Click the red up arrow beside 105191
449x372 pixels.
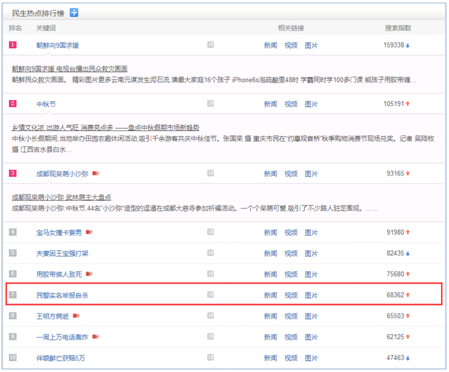(x=408, y=104)
